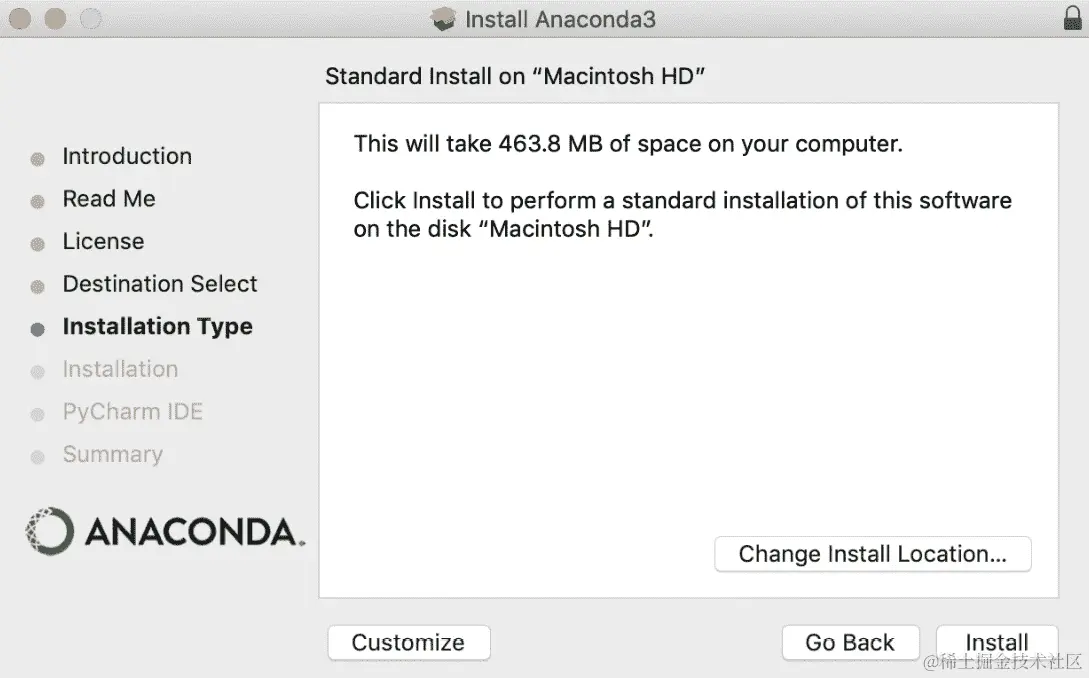Image resolution: width=1089 pixels, height=678 pixels.
Task: Select the License step in sidebar
Action: pos(102,241)
